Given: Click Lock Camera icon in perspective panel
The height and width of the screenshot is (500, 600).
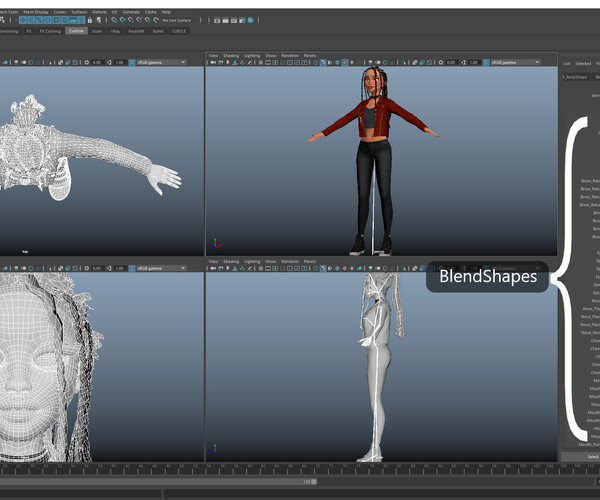Looking at the screenshot, I should (220, 62).
